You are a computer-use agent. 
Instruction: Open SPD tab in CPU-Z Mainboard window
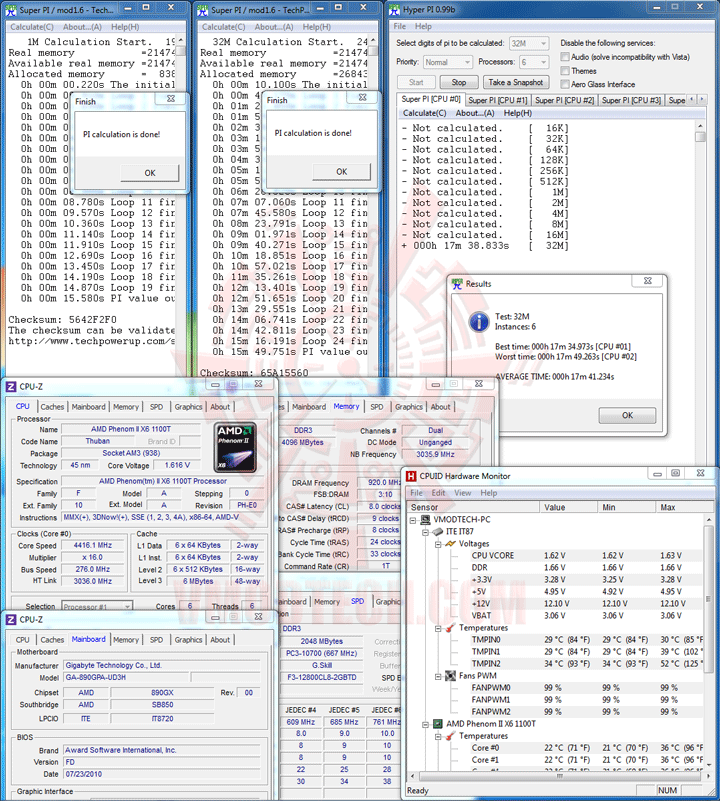pyautogui.click(x=156, y=640)
